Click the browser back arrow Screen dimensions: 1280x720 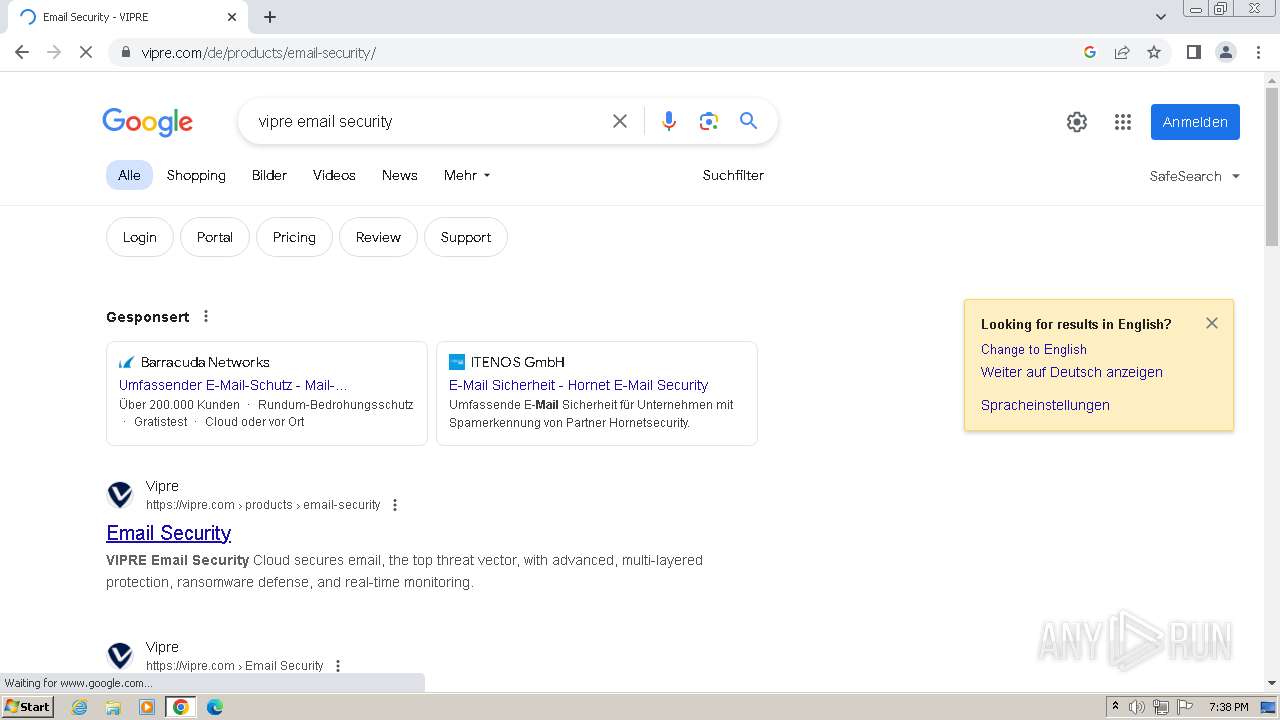(22, 52)
